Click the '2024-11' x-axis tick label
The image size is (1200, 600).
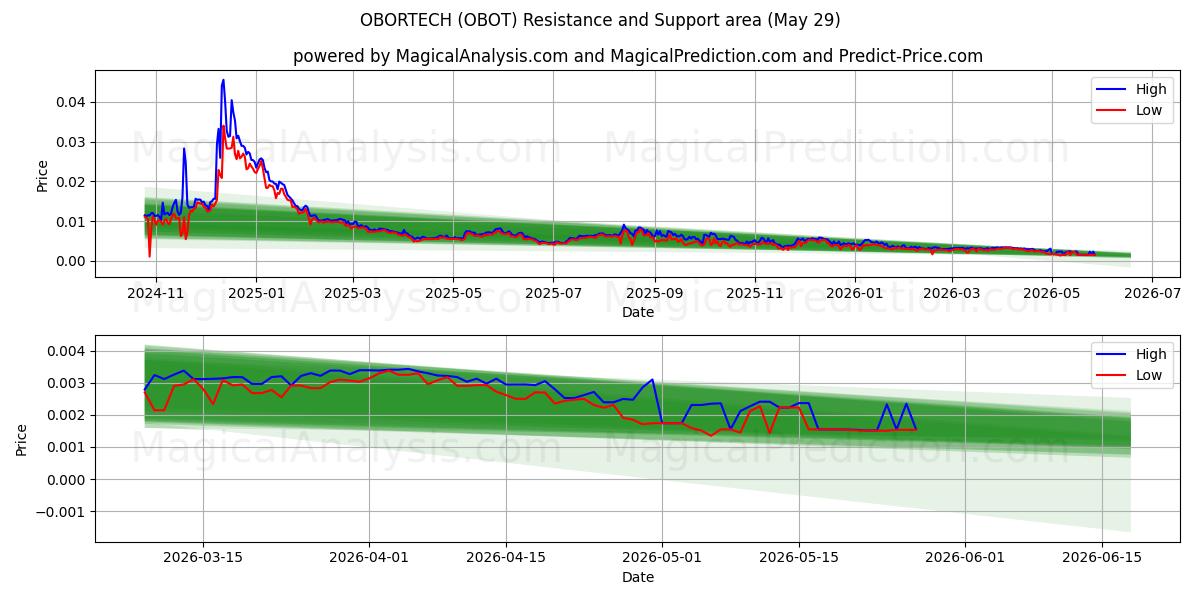(156, 294)
